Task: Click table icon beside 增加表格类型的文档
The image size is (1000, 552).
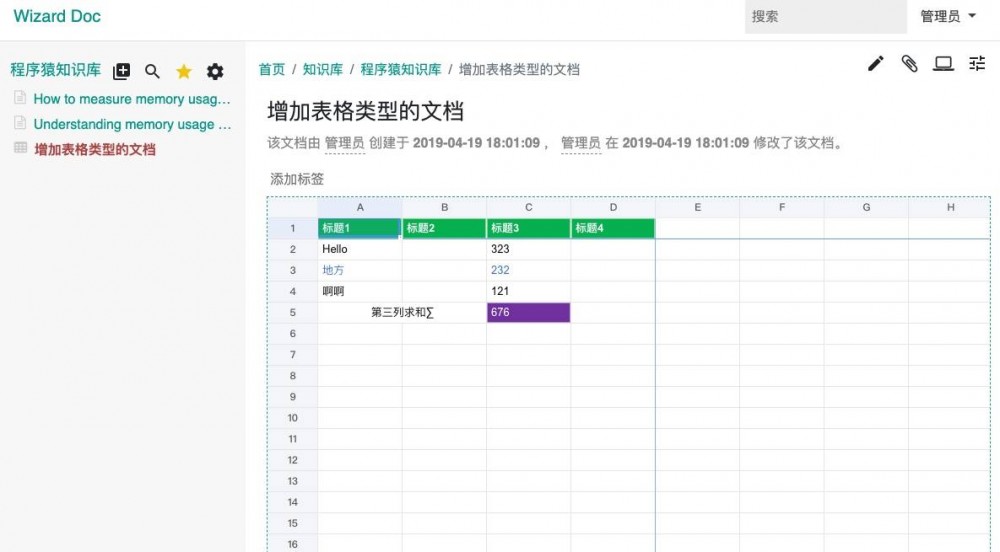Action: click(20, 148)
